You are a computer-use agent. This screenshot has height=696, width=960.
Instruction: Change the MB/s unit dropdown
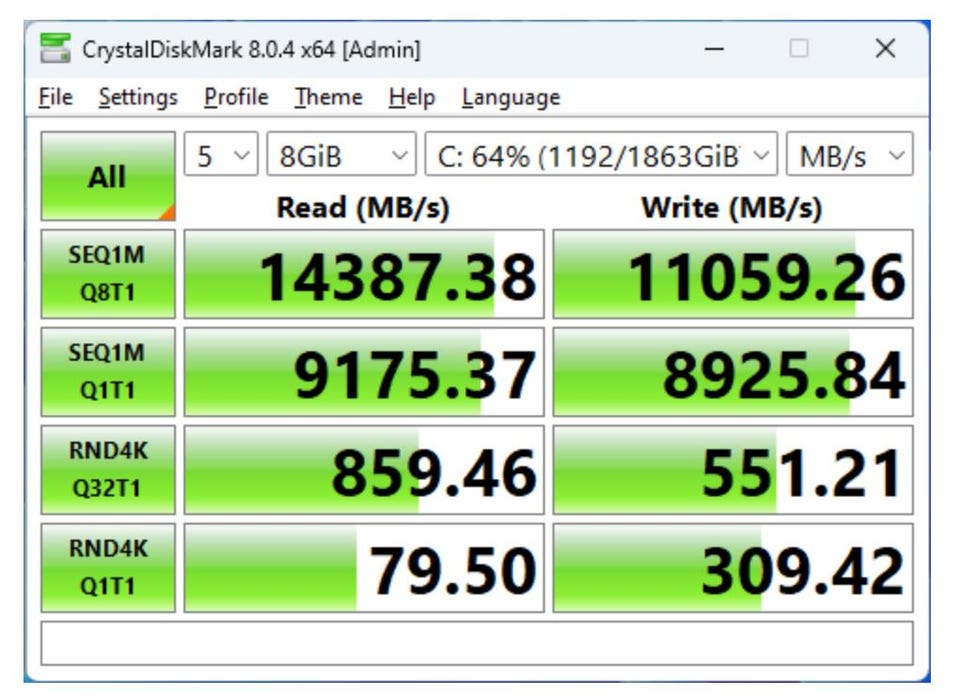pyautogui.click(x=850, y=154)
